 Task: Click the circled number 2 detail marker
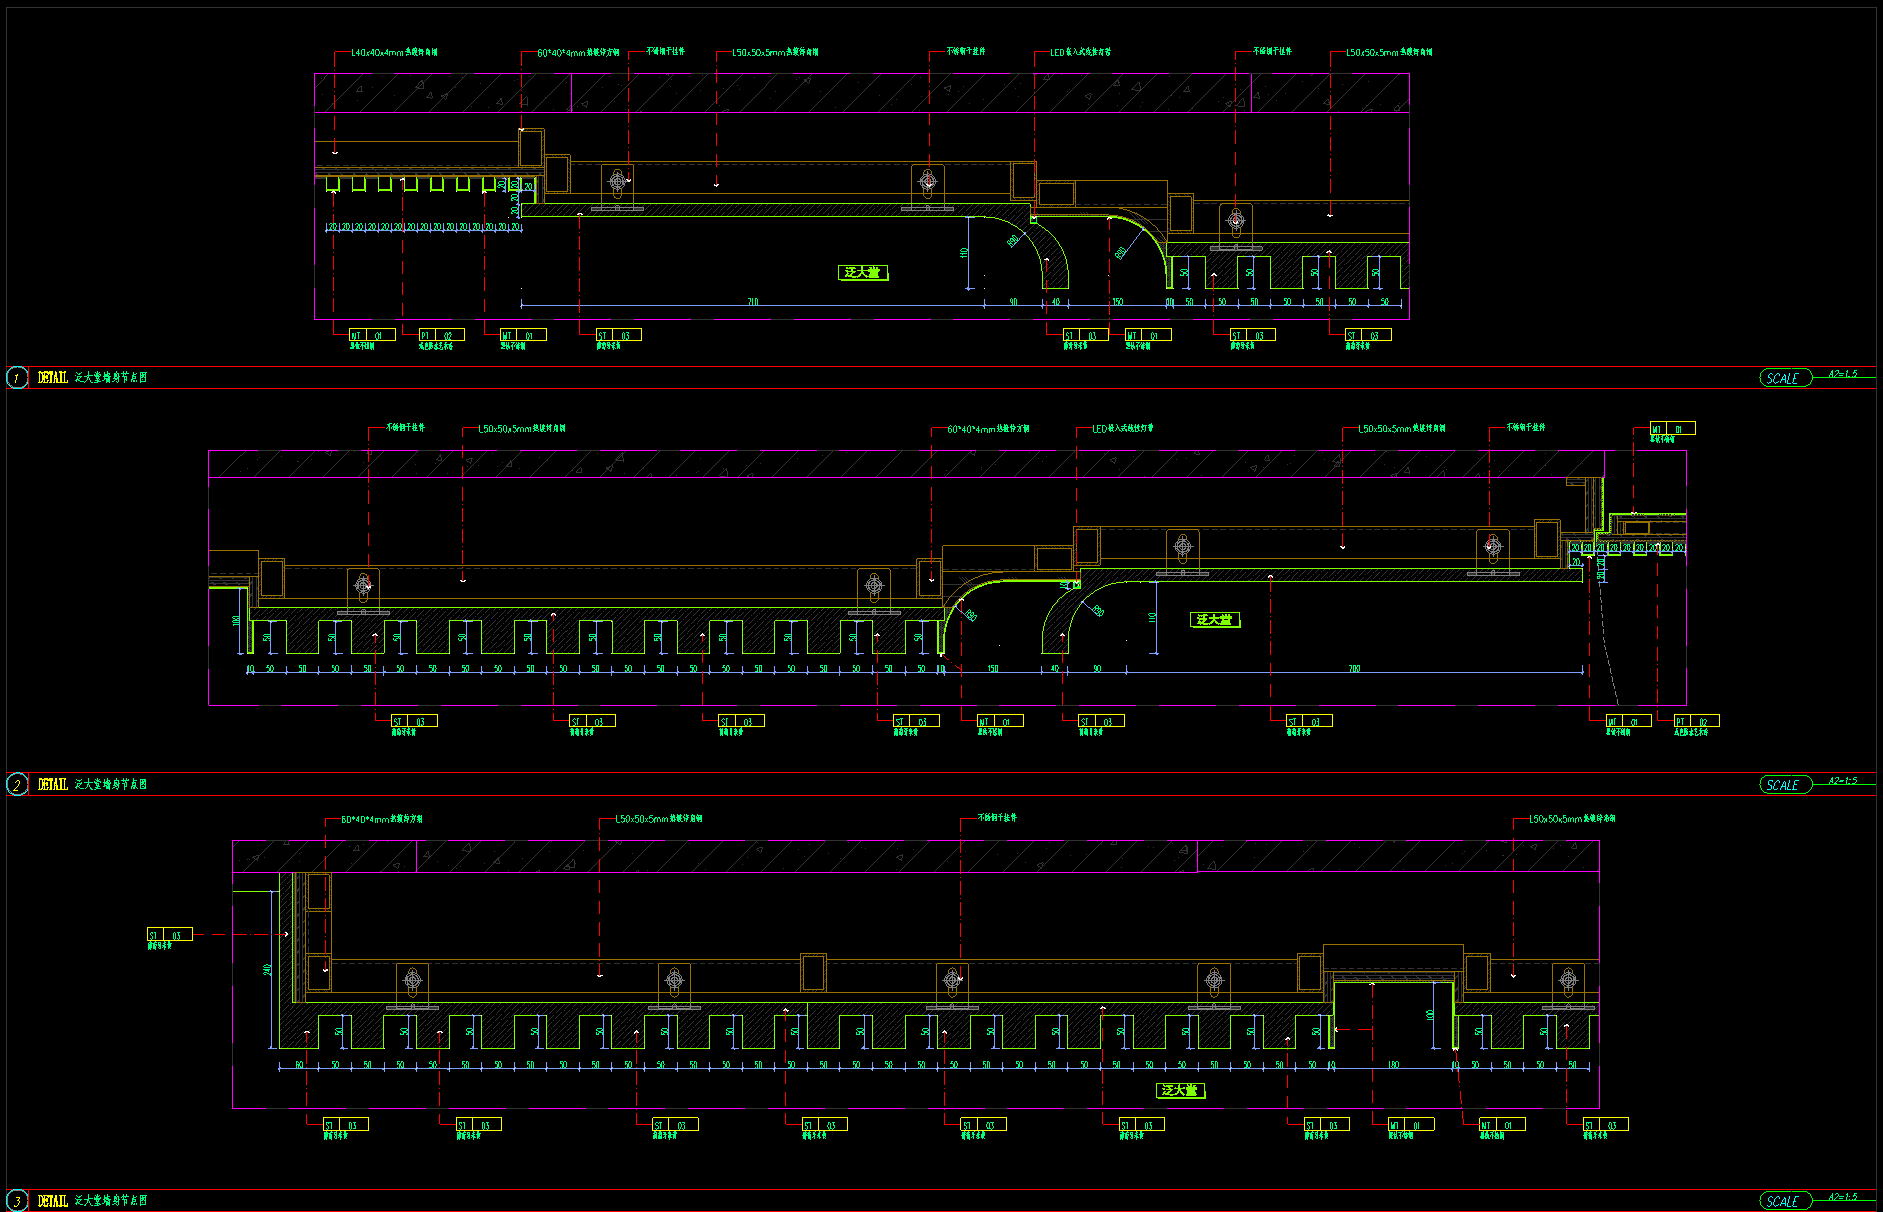[17, 784]
